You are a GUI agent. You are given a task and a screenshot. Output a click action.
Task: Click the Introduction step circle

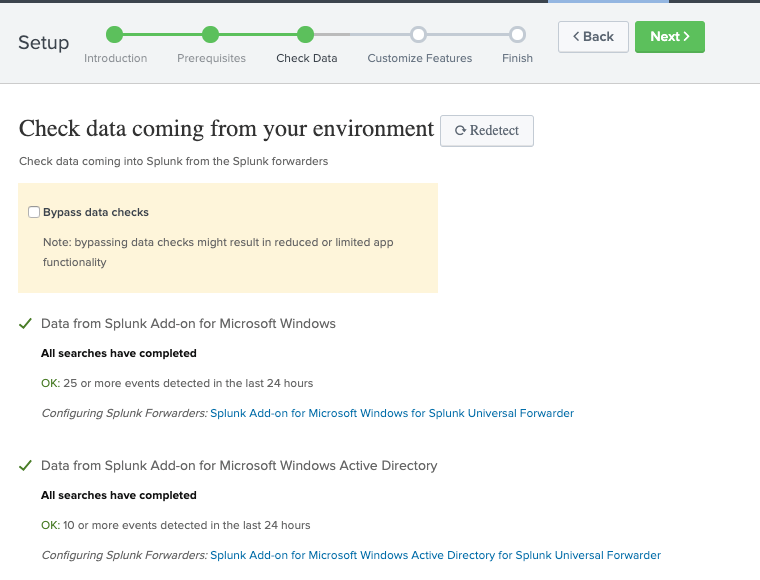pos(115,35)
